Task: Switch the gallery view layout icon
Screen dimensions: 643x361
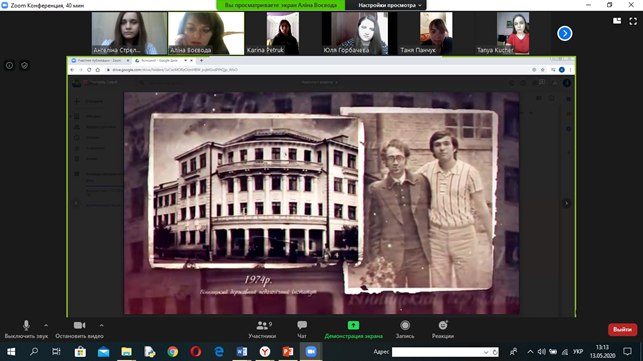Action: pyautogui.click(x=617, y=21)
